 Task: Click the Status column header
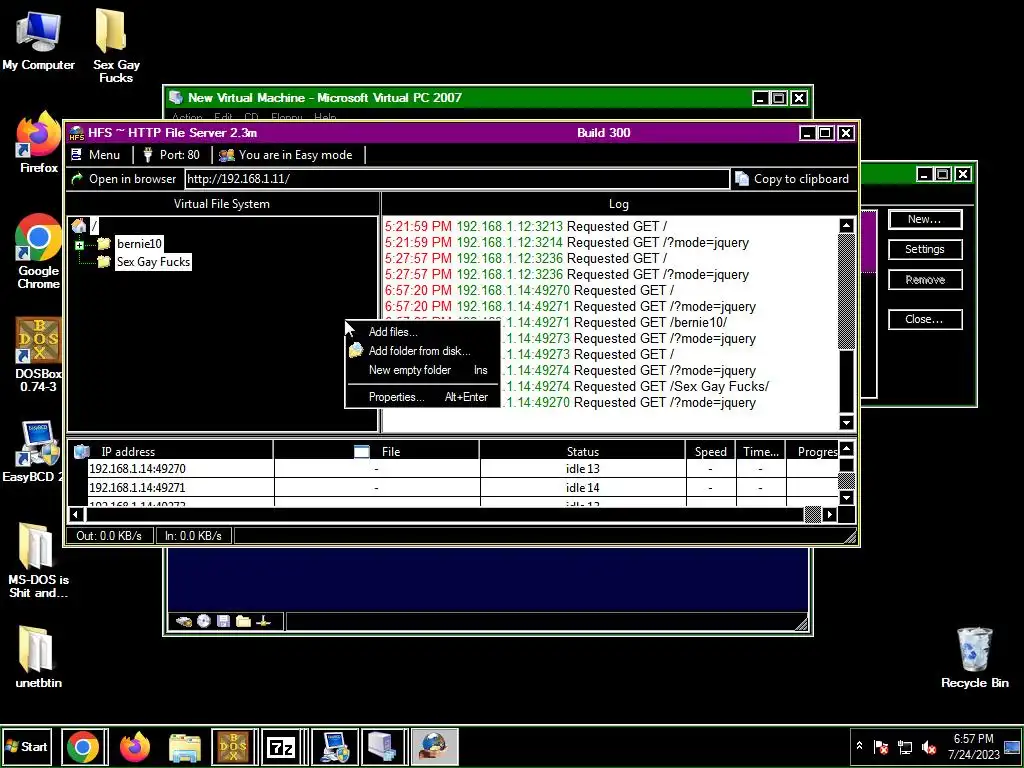tap(583, 451)
